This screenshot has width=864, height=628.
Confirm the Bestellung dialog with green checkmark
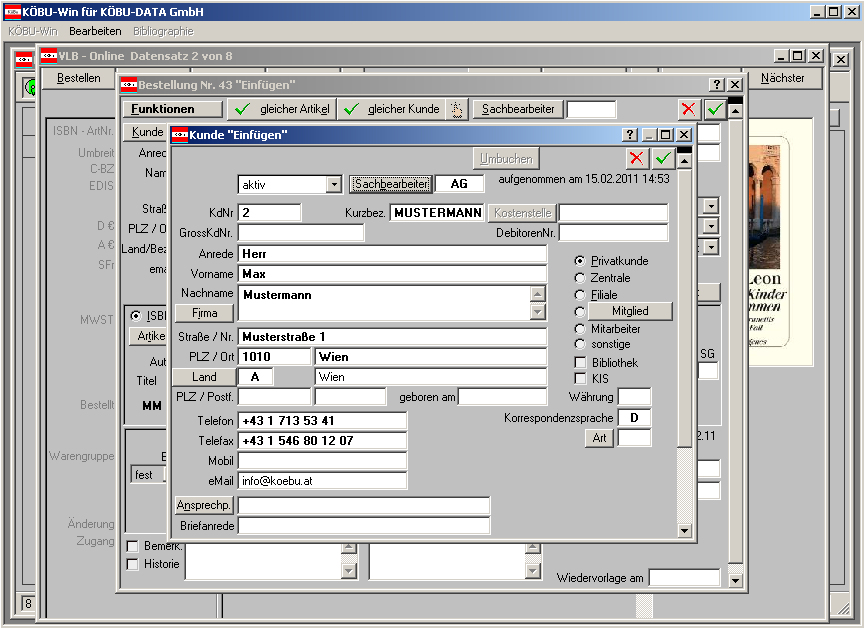pos(715,109)
